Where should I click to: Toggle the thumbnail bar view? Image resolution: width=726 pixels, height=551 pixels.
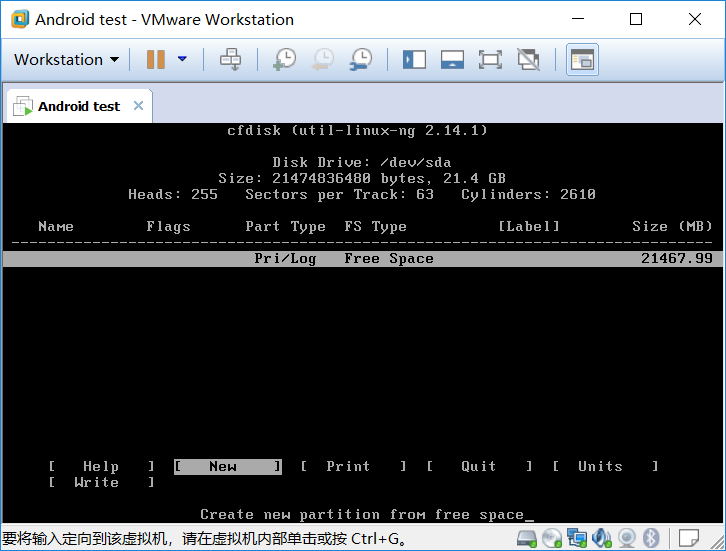(452, 60)
